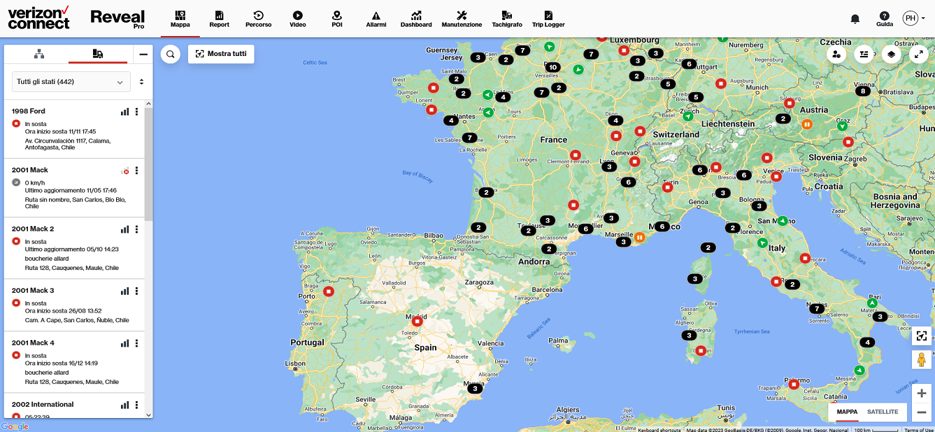Viewport: 935px width, 432px height.
Task: Select the 2001 Mack 3 vehicle entry
Action: 76,304
